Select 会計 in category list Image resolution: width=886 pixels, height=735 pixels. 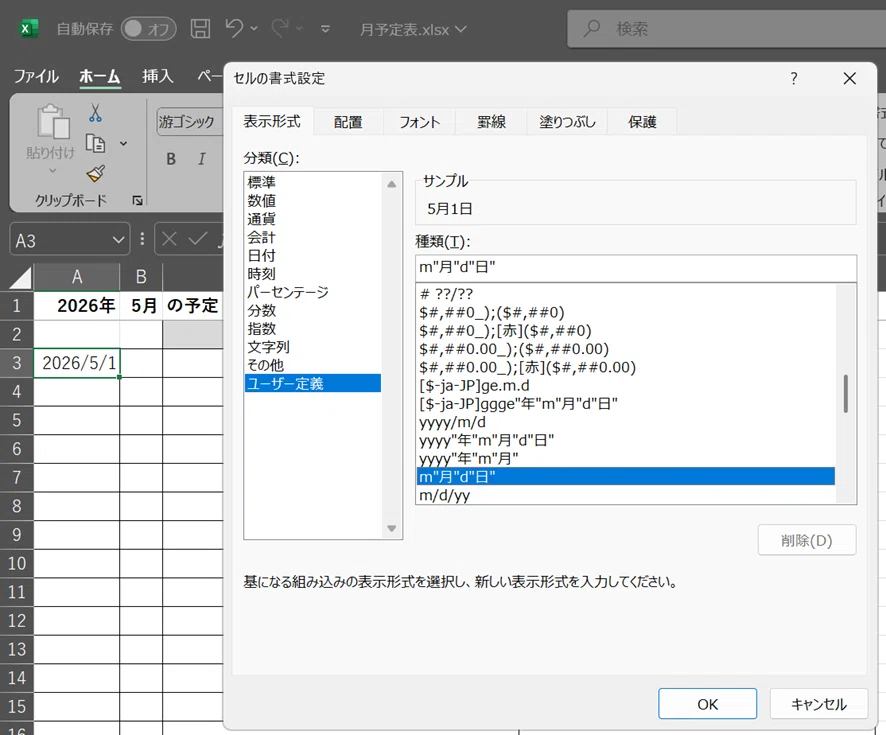tap(313, 237)
